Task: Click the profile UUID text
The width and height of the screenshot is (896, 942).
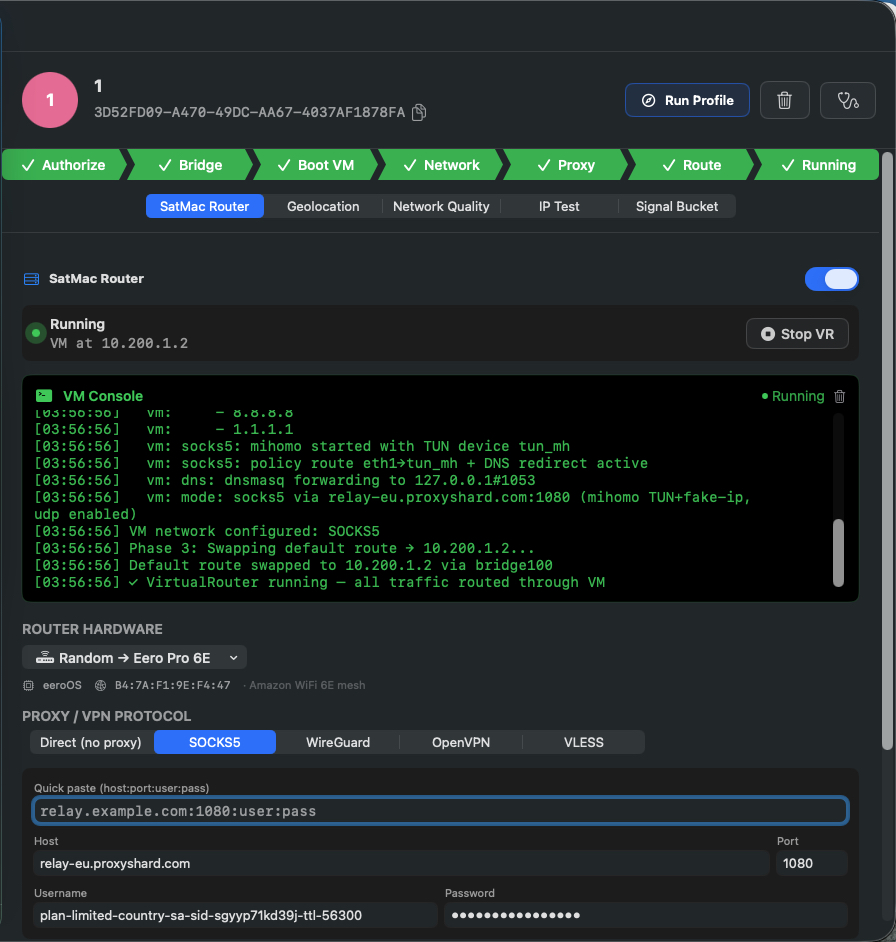Action: coord(249,112)
